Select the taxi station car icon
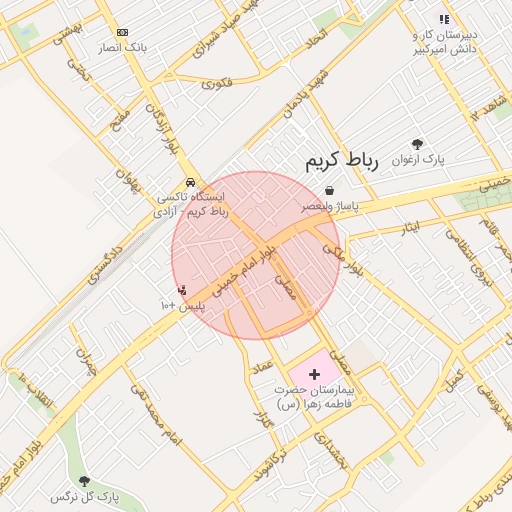This screenshot has width=512, height=512. tap(190, 182)
